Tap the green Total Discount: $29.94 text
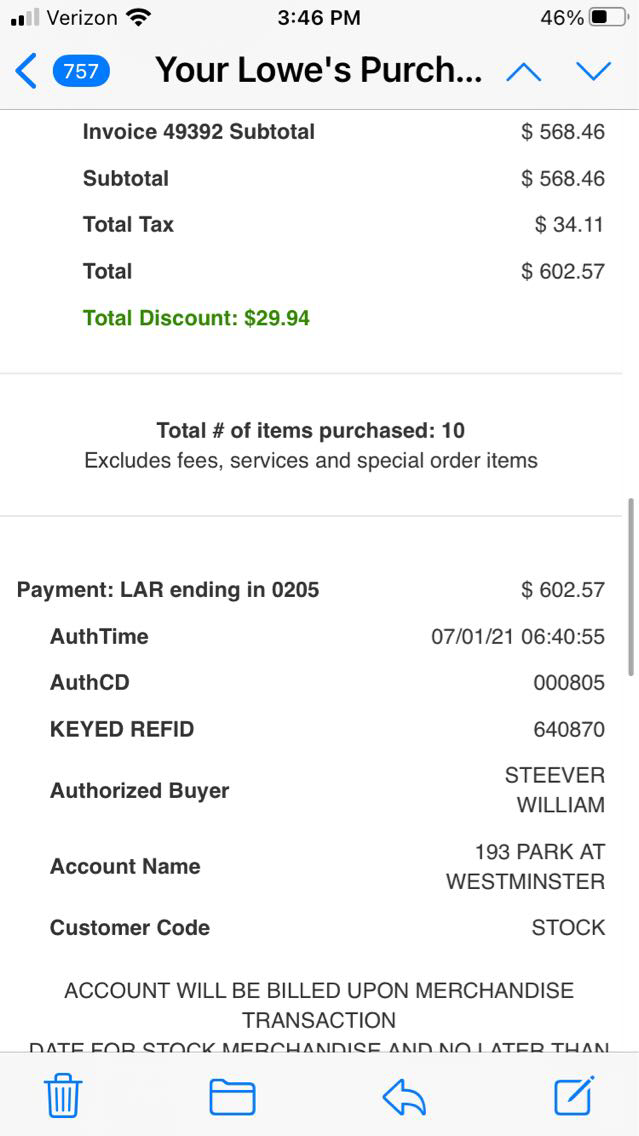 tap(196, 318)
